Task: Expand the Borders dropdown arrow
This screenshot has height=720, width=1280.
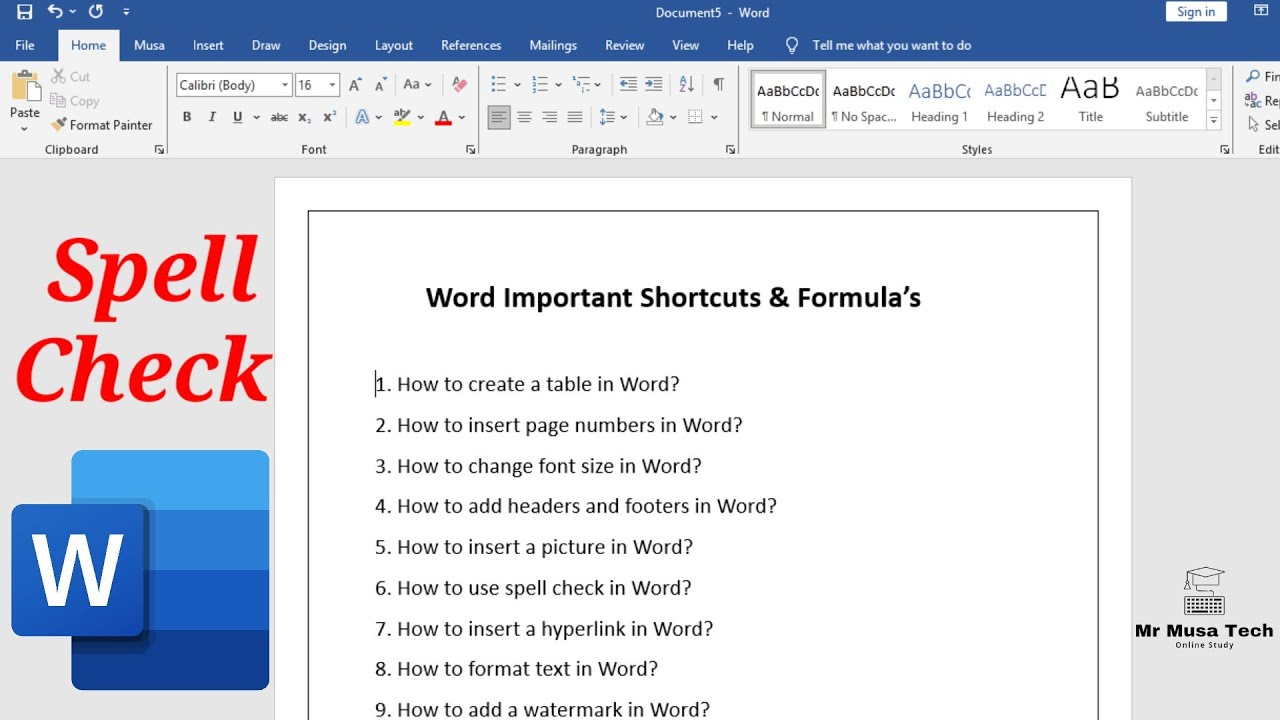Action: (714, 117)
